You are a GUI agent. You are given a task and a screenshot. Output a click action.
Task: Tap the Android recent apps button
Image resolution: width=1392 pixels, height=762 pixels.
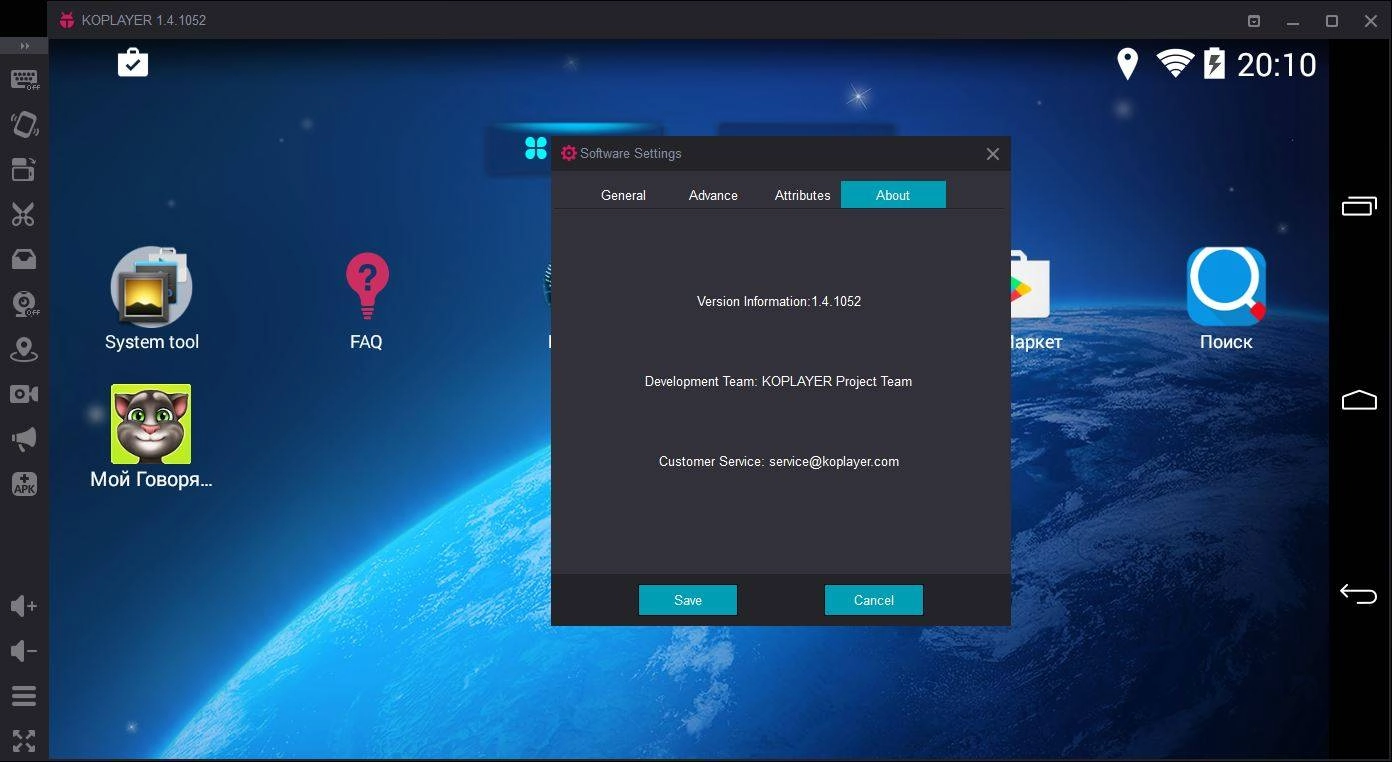click(x=1359, y=206)
